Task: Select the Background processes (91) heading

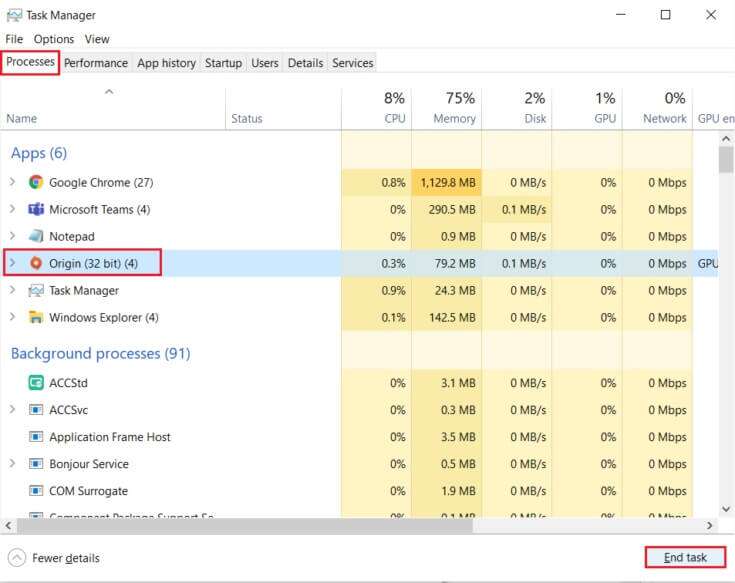Action: coord(100,353)
